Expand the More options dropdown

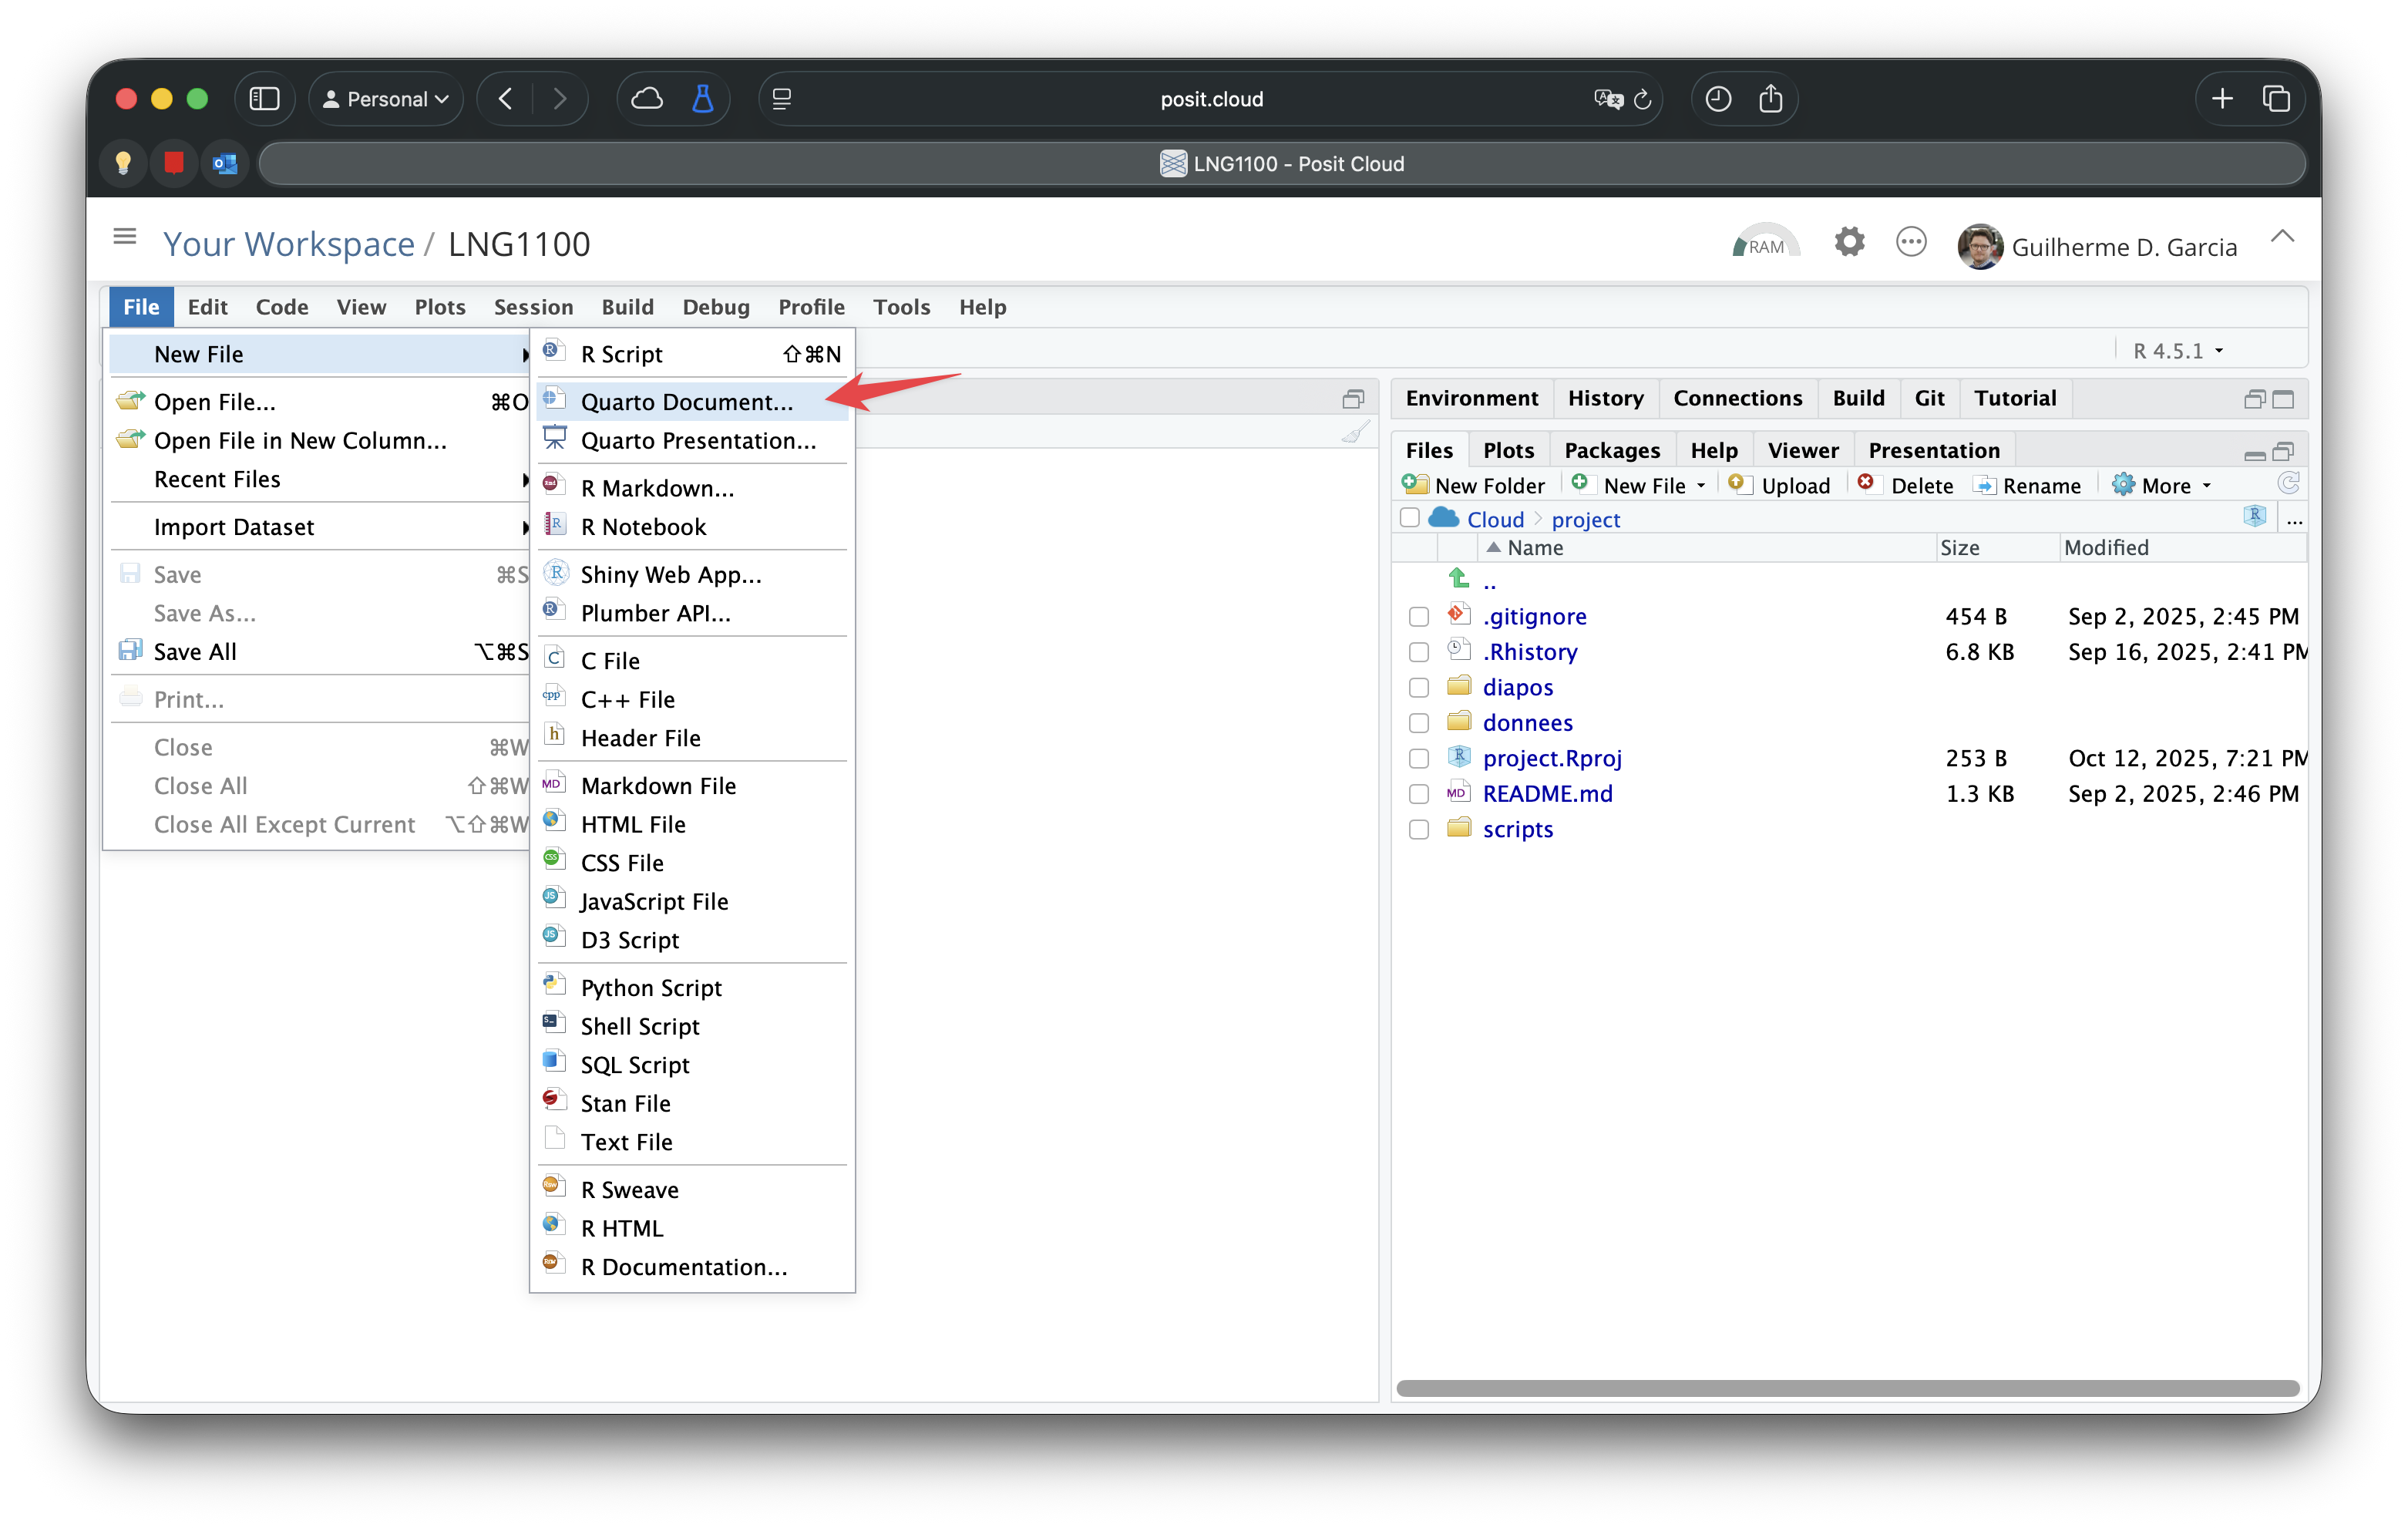pos(2165,486)
